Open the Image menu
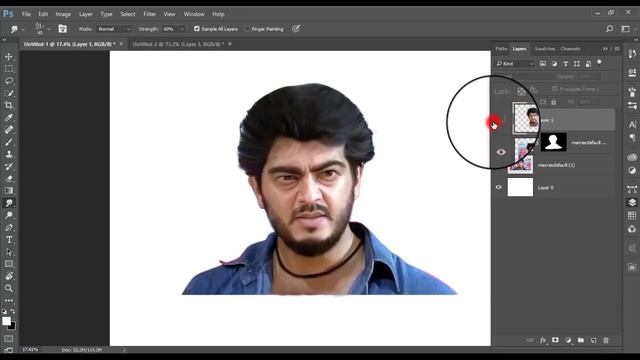The image size is (640, 360). point(63,14)
